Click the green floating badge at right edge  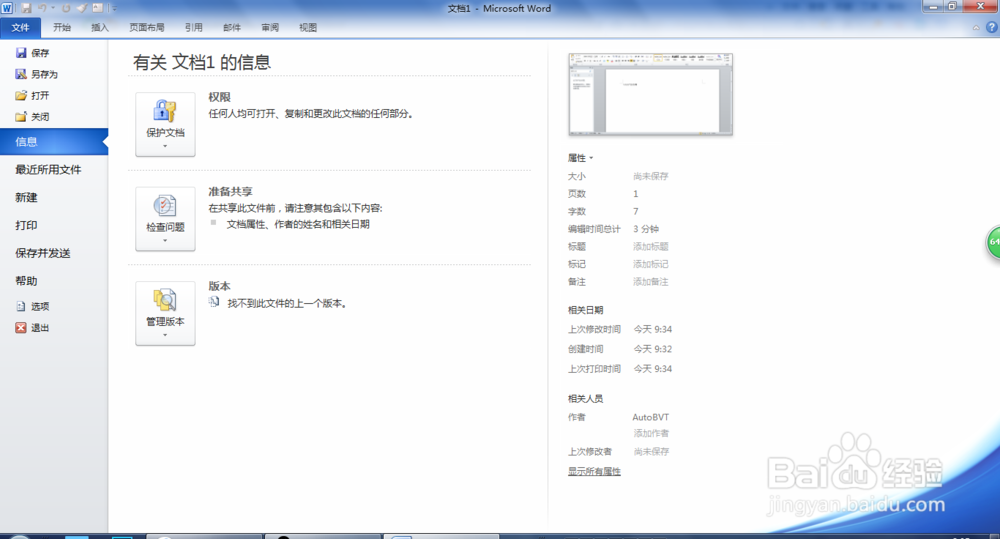[994, 242]
